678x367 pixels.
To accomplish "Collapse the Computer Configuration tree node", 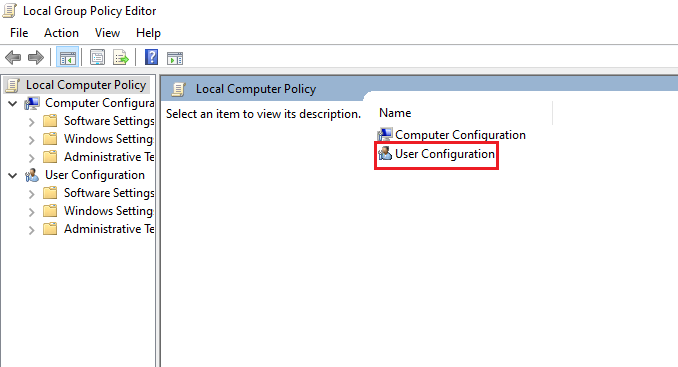I will coord(13,103).
